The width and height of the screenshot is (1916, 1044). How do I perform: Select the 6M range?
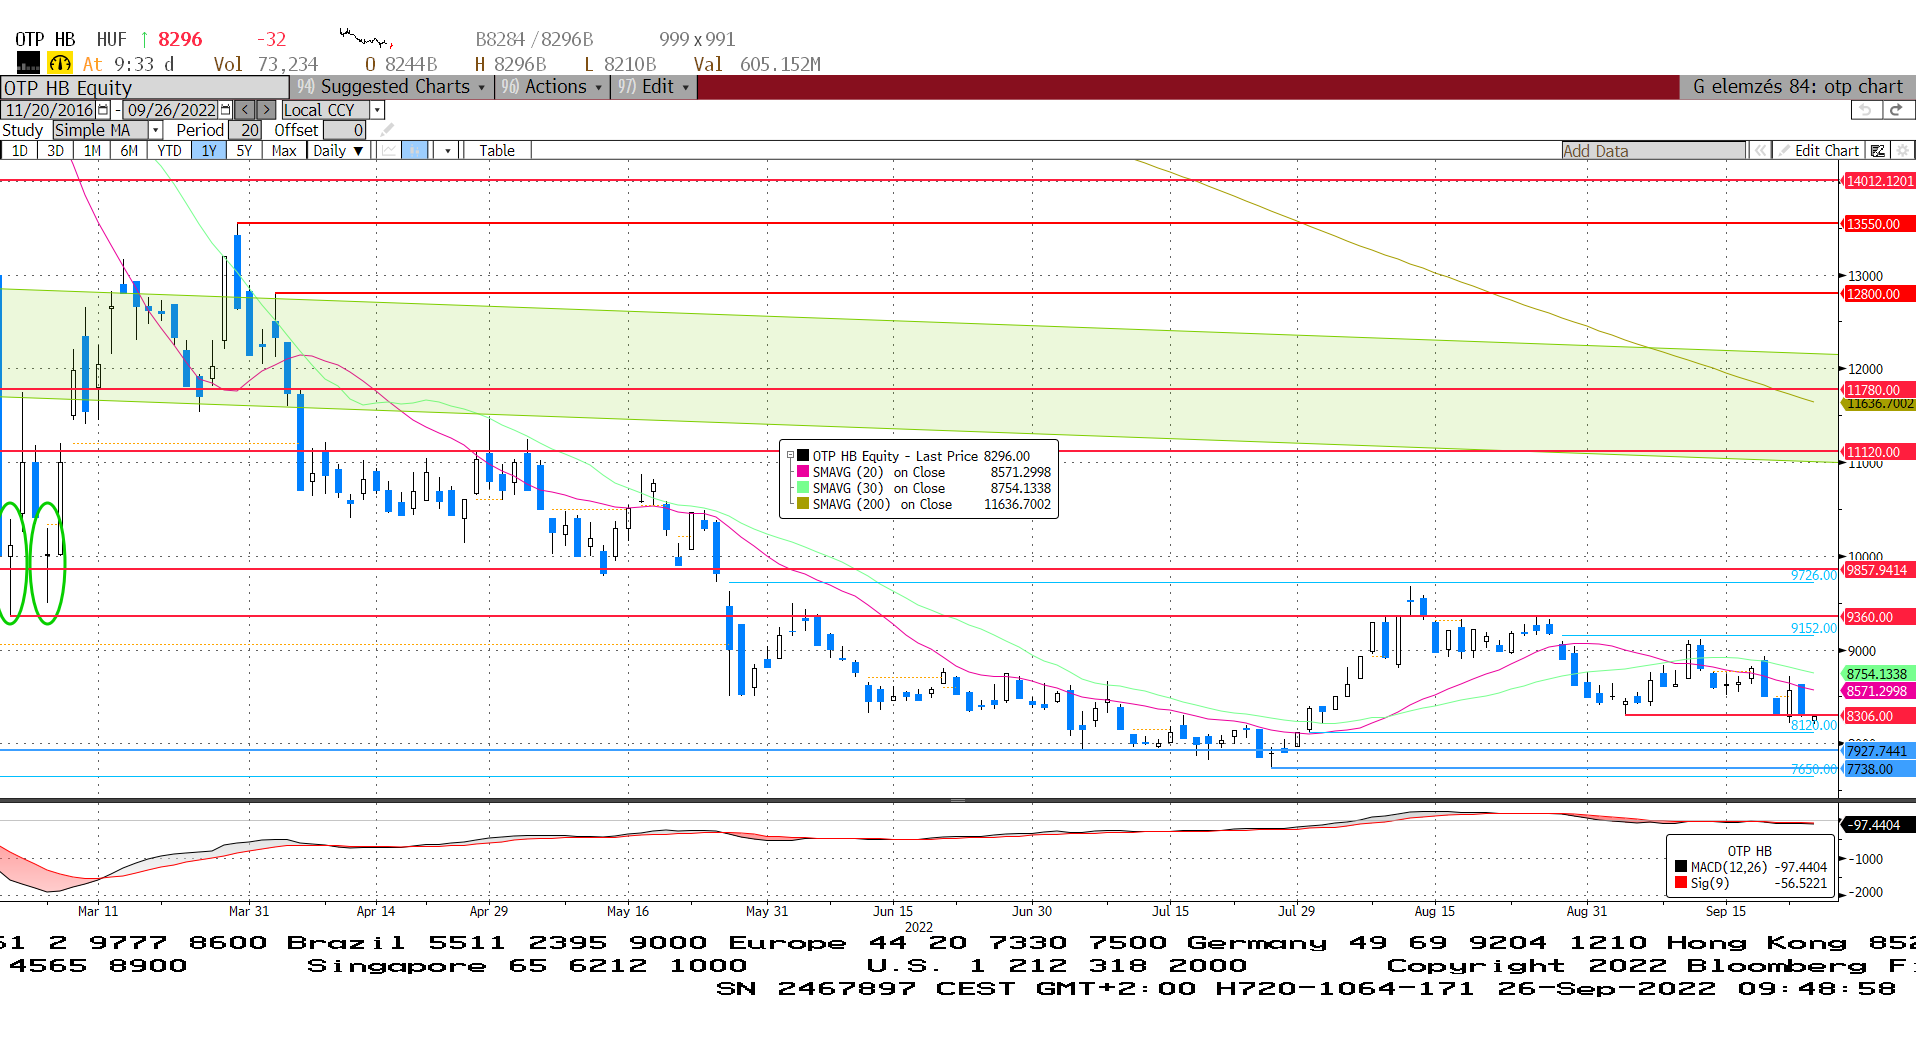coord(130,151)
